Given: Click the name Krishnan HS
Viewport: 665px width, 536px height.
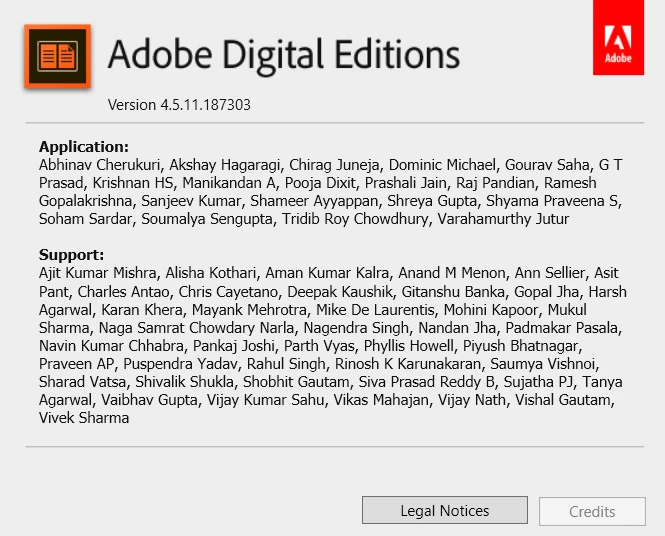Looking at the screenshot, I should point(133,183).
